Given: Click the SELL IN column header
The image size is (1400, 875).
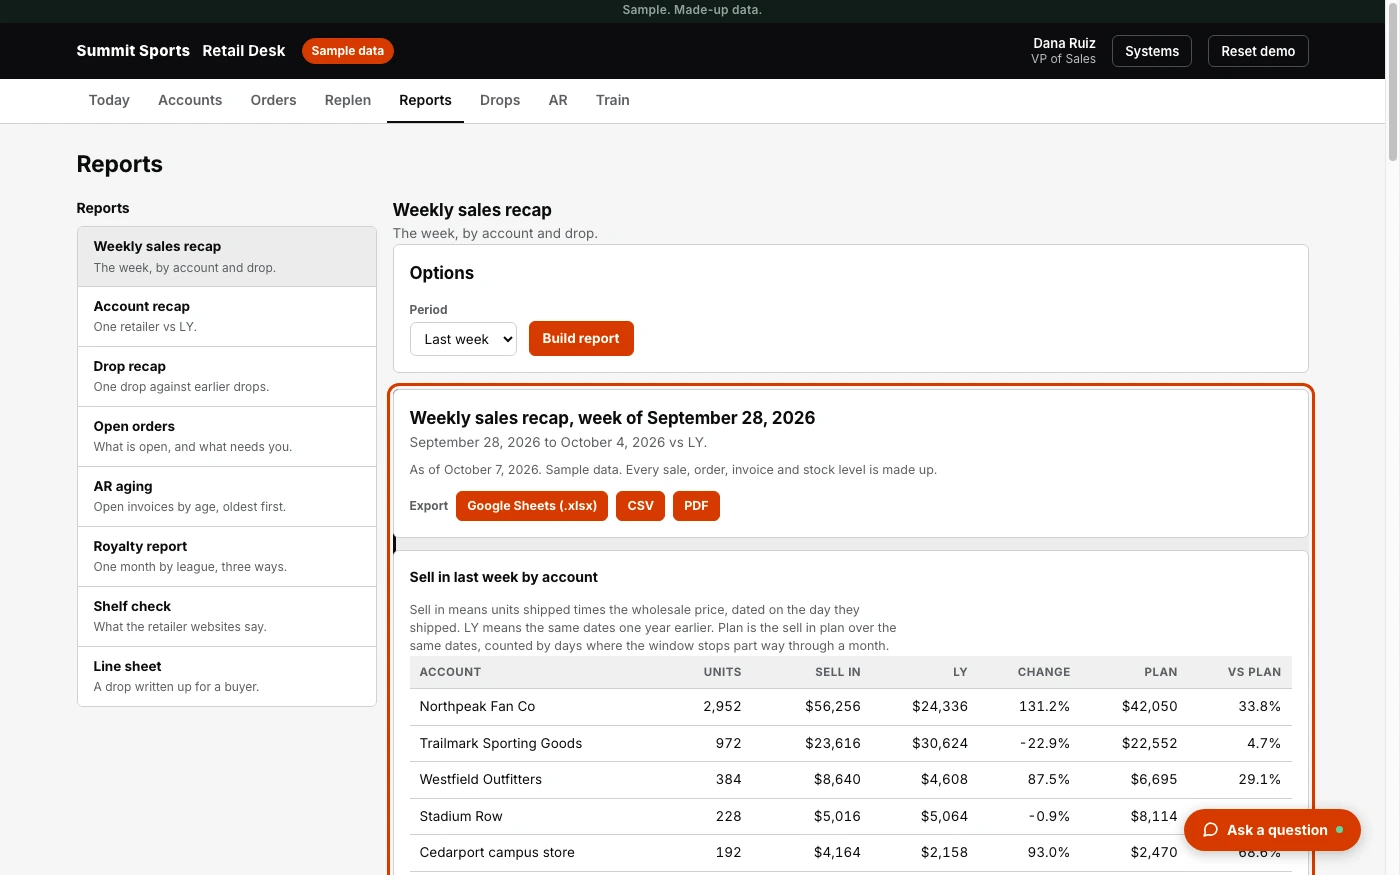Looking at the screenshot, I should 838,672.
